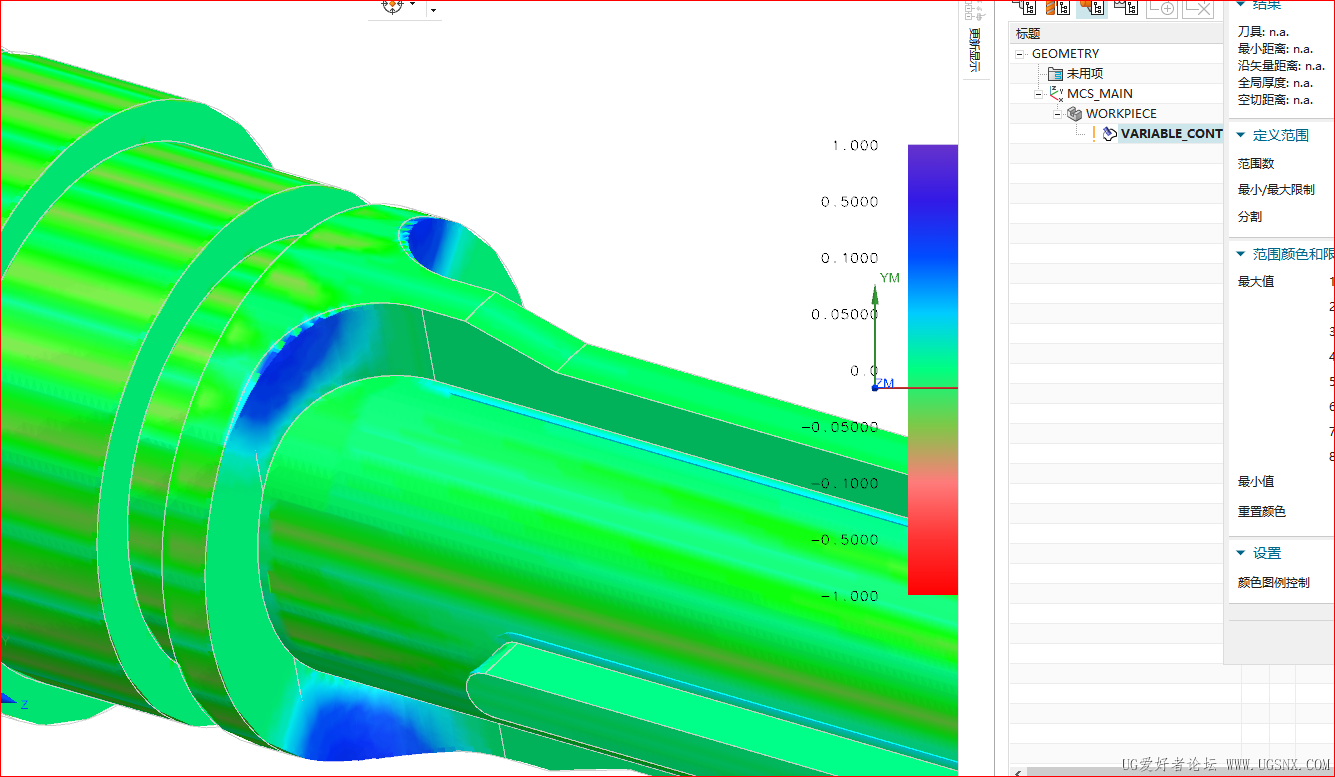This screenshot has height=777, width=1335.
Task: Collapse the 设置 section header
Action: 1241,553
